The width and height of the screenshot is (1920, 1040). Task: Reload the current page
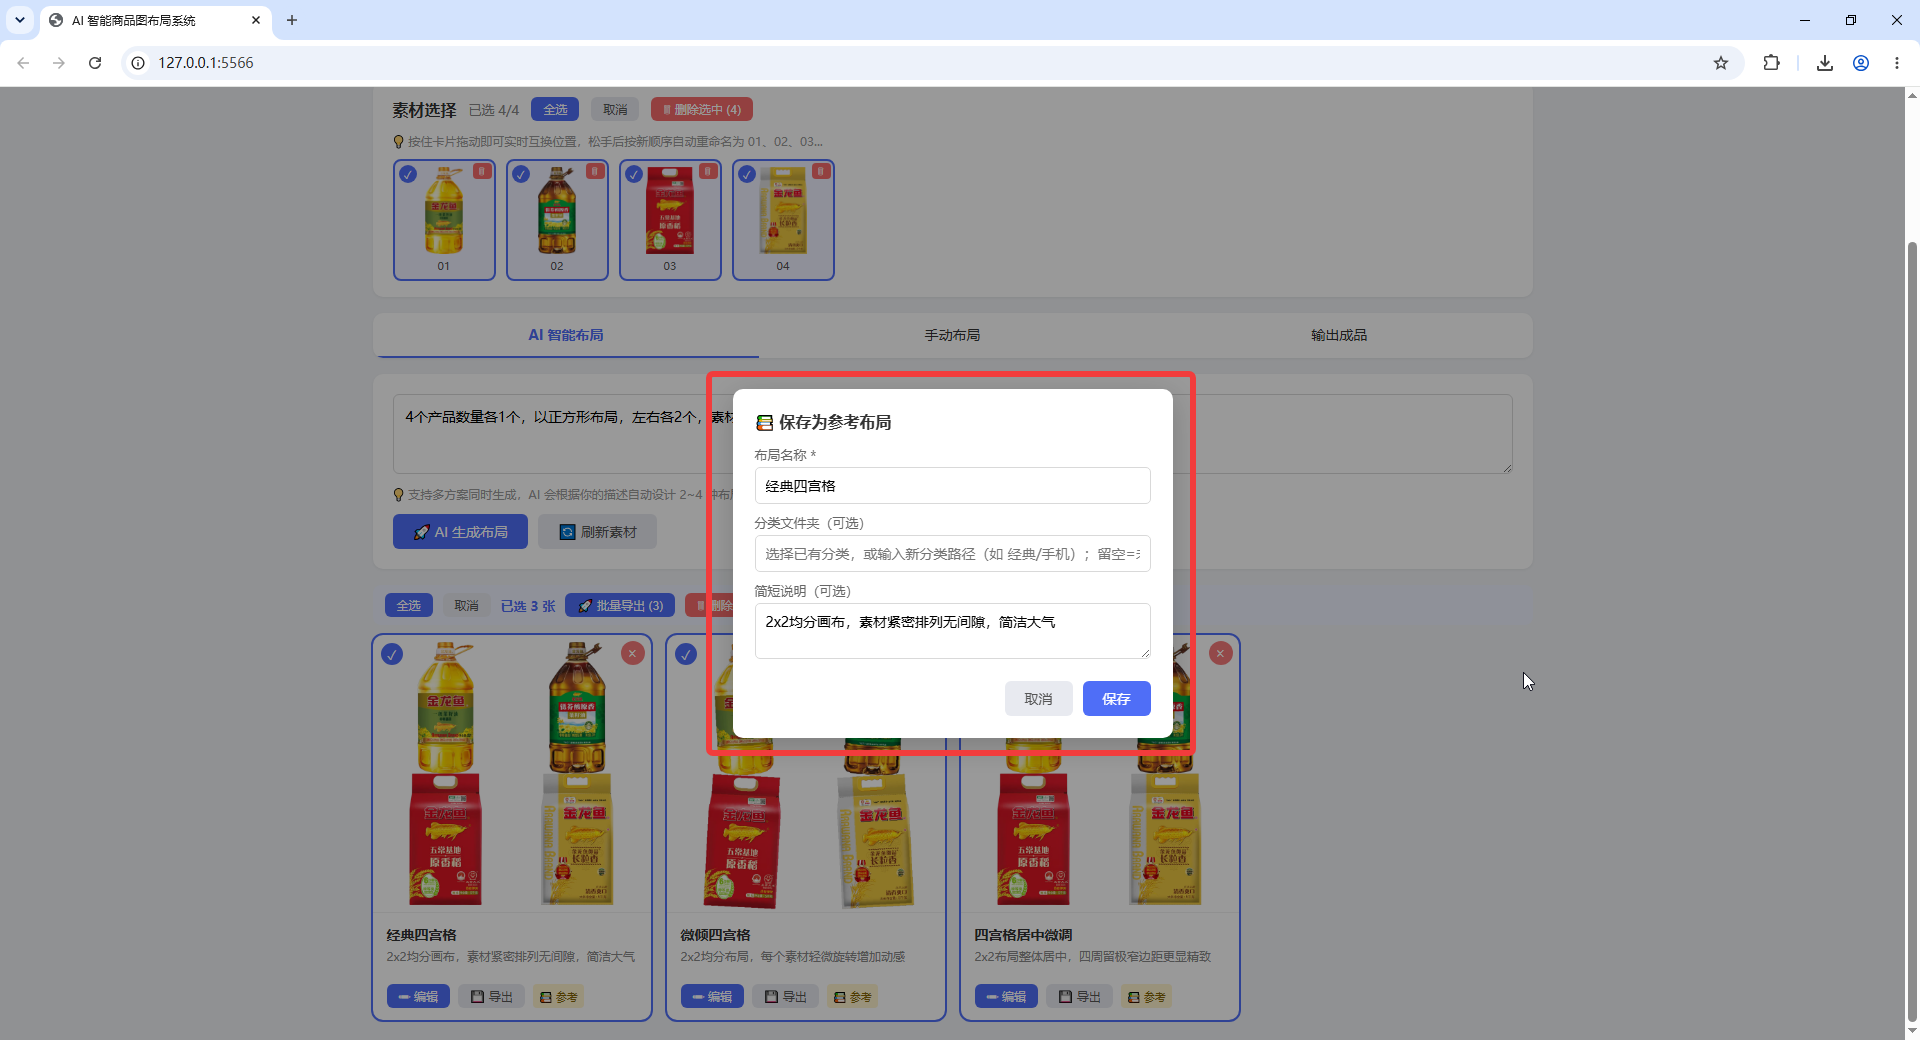pos(95,63)
